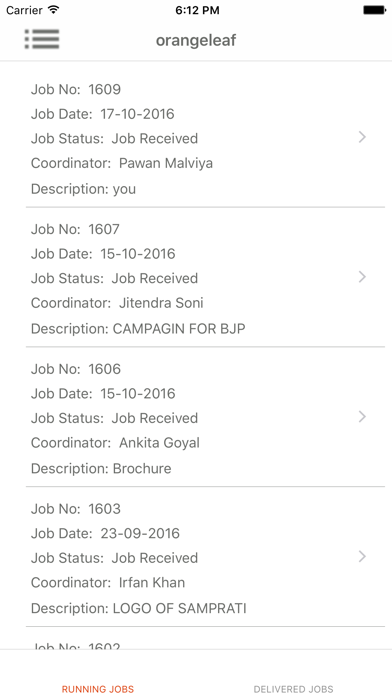This screenshot has height=696, width=392.
Task: Tap coordinator Jitendra Soni line
Action: [117, 303]
